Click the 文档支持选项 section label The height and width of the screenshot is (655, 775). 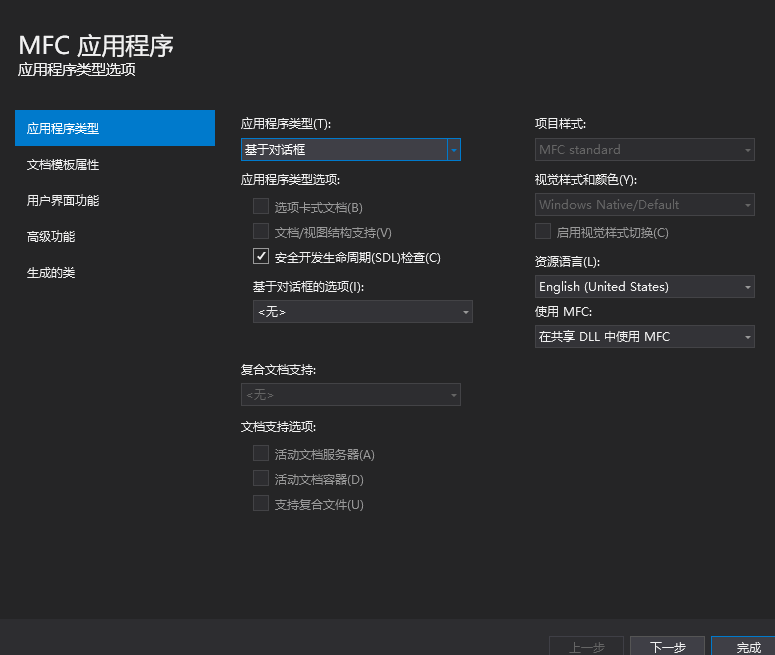(x=278, y=427)
